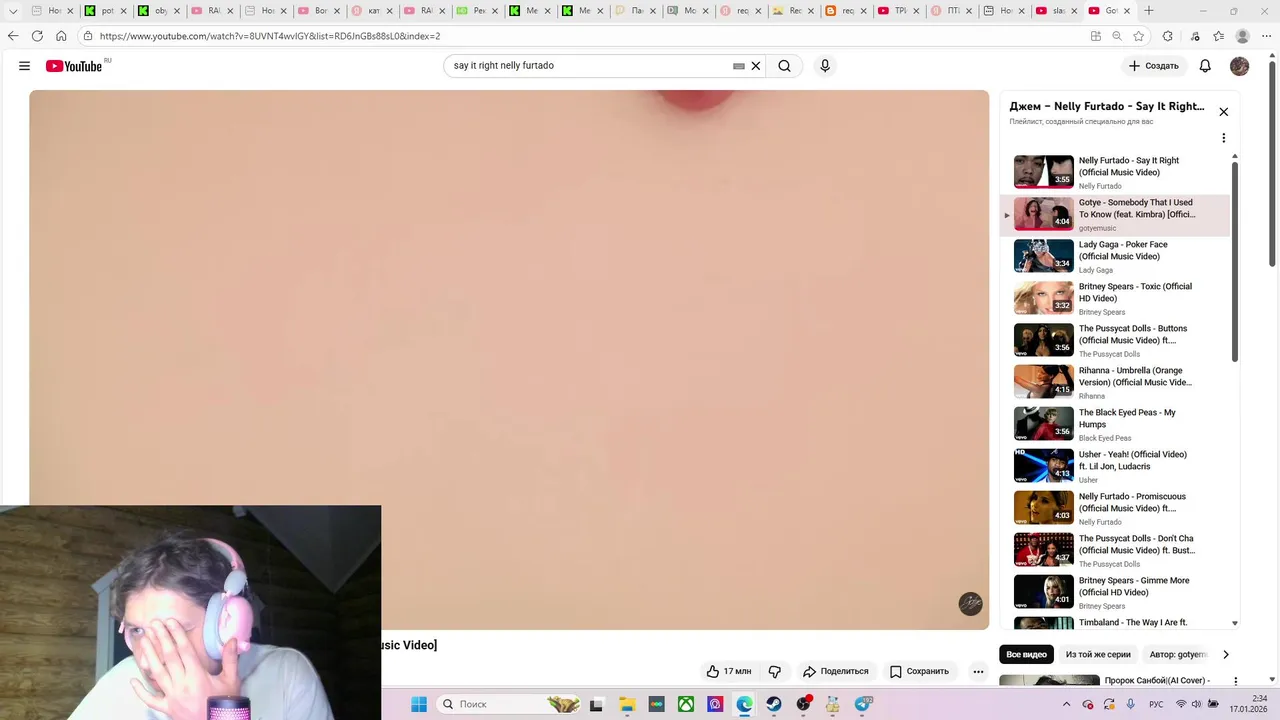
Task: Play Nelly Furtado - Say It Right from playlist
Action: (1115, 172)
